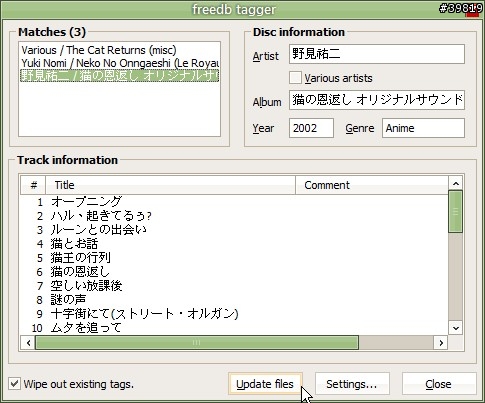Image resolution: width=485 pixels, height=403 pixels.
Task: Click track list scroll up arrow
Action: coord(456,183)
